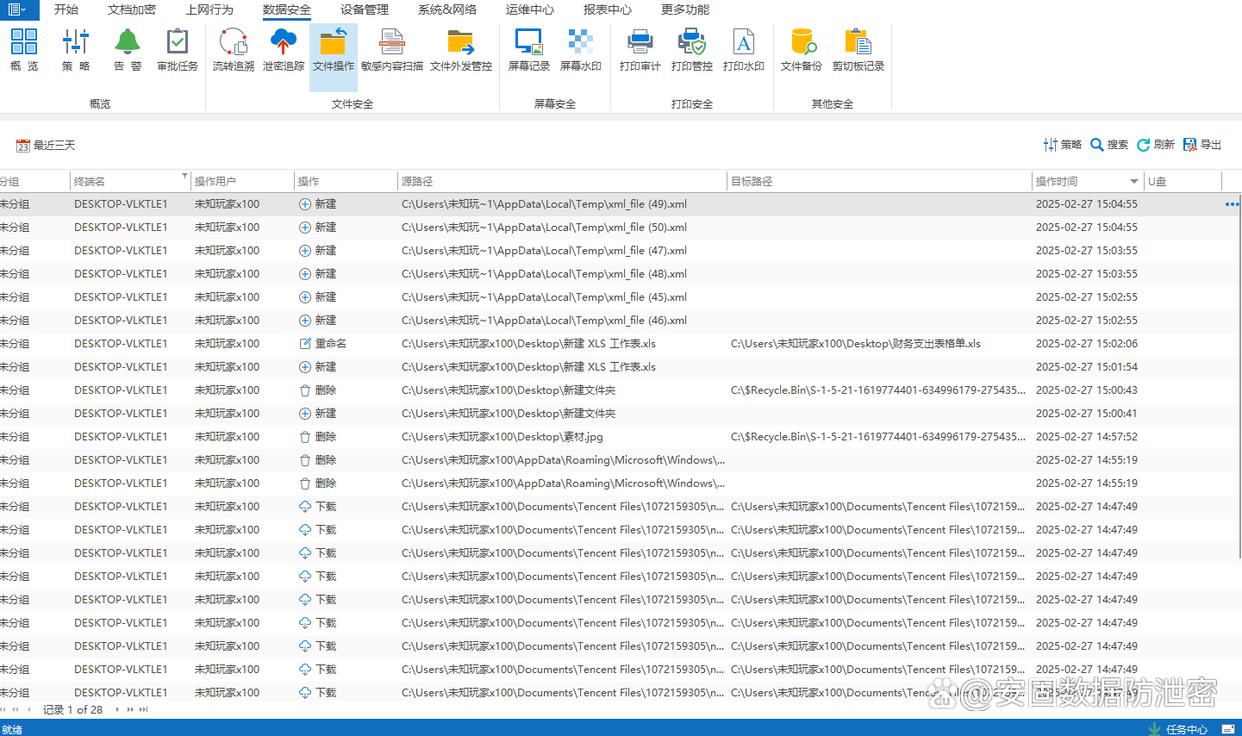Click the 审批任务 approval task icon
The width and height of the screenshot is (1242, 736).
click(177, 50)
